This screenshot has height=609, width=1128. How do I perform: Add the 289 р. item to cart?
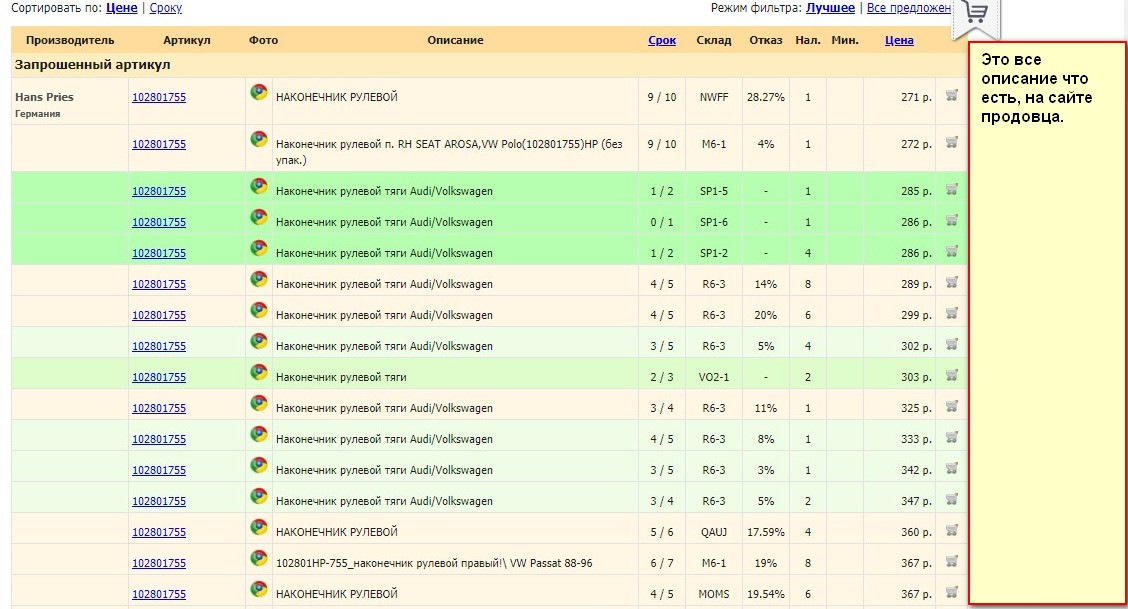tap(951, 283)
